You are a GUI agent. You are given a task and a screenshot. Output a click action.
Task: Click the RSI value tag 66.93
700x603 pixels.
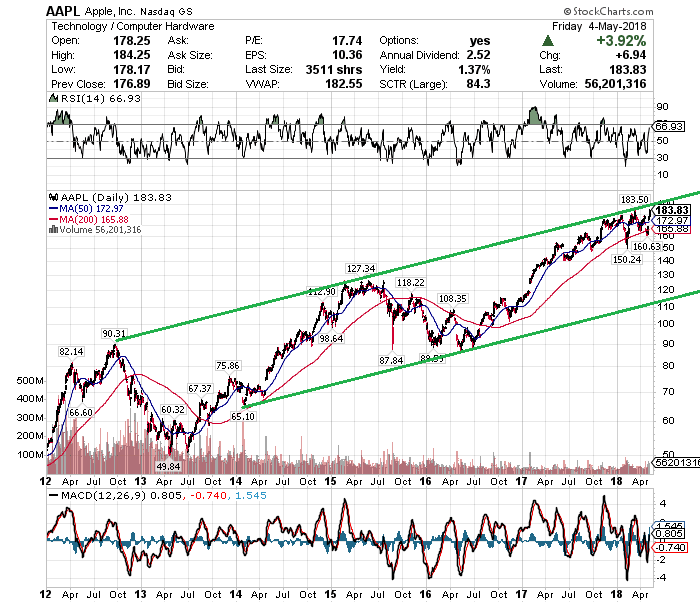(x=669, y=126)
